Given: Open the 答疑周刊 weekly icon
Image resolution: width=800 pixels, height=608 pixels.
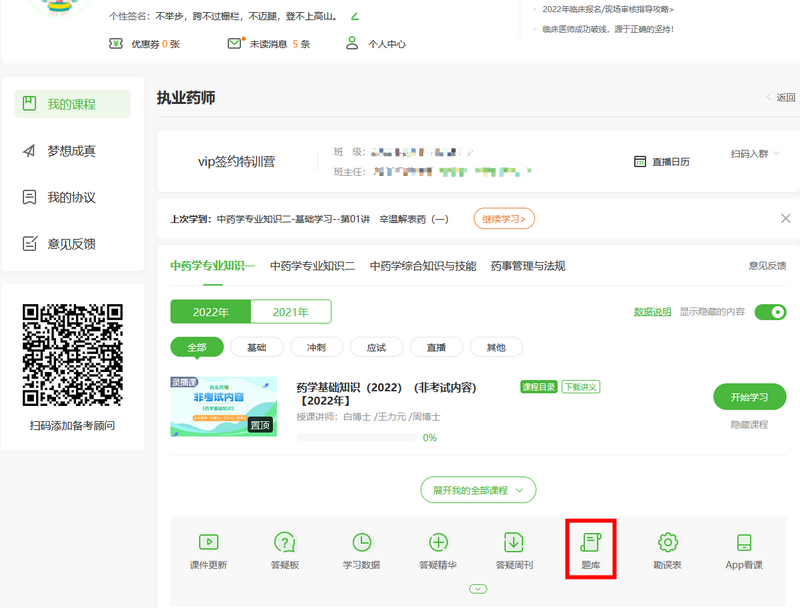Looking at the screenshot, I should (x=514, y=549).
